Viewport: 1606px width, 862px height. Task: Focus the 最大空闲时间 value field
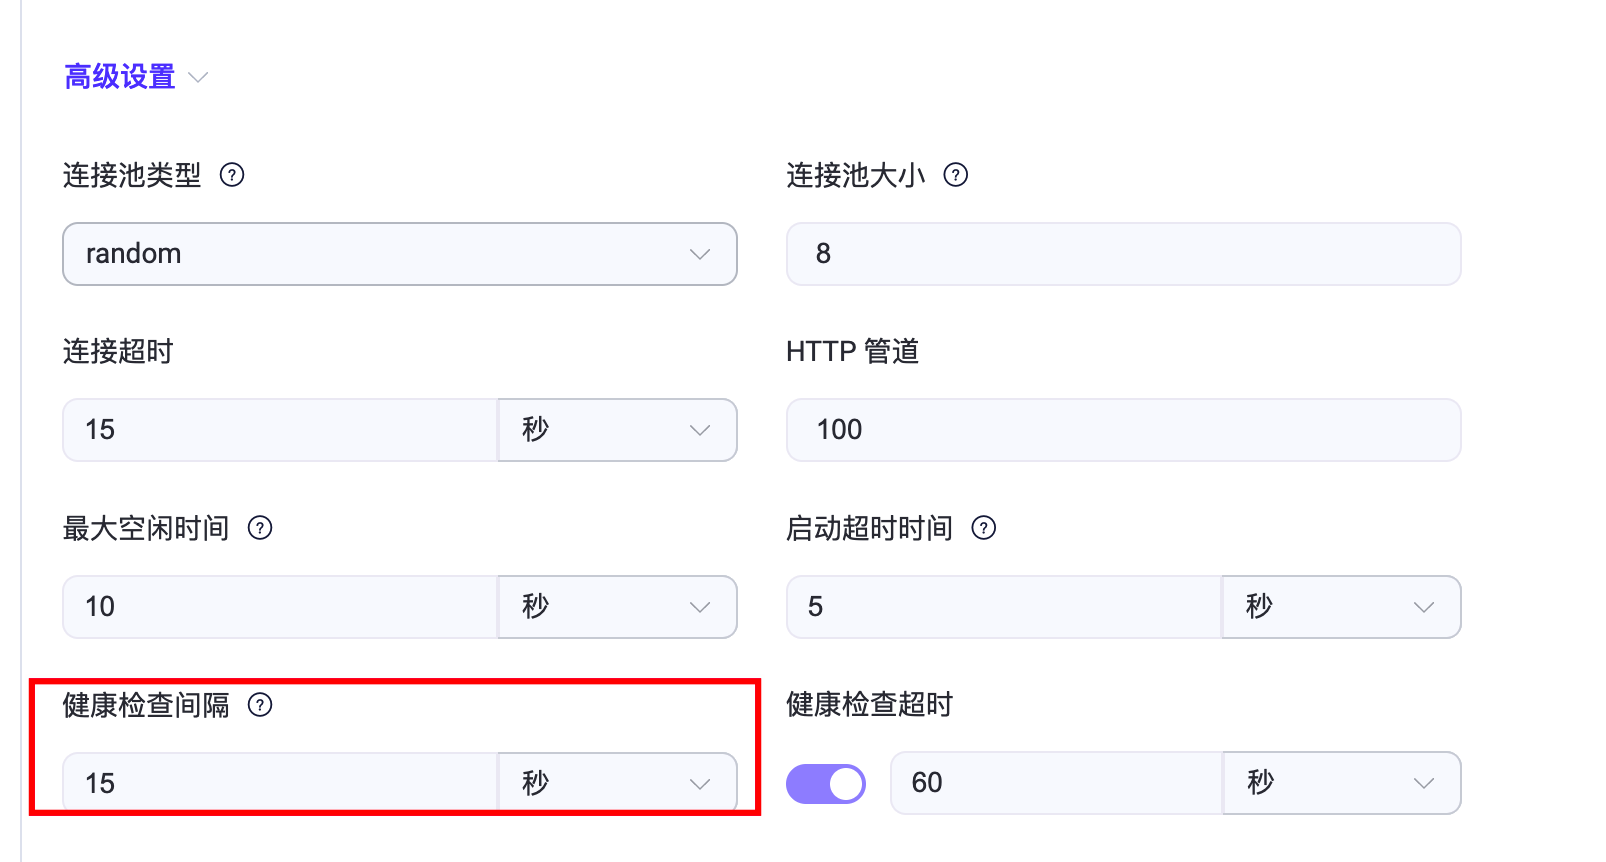click(x=280, y=607)
